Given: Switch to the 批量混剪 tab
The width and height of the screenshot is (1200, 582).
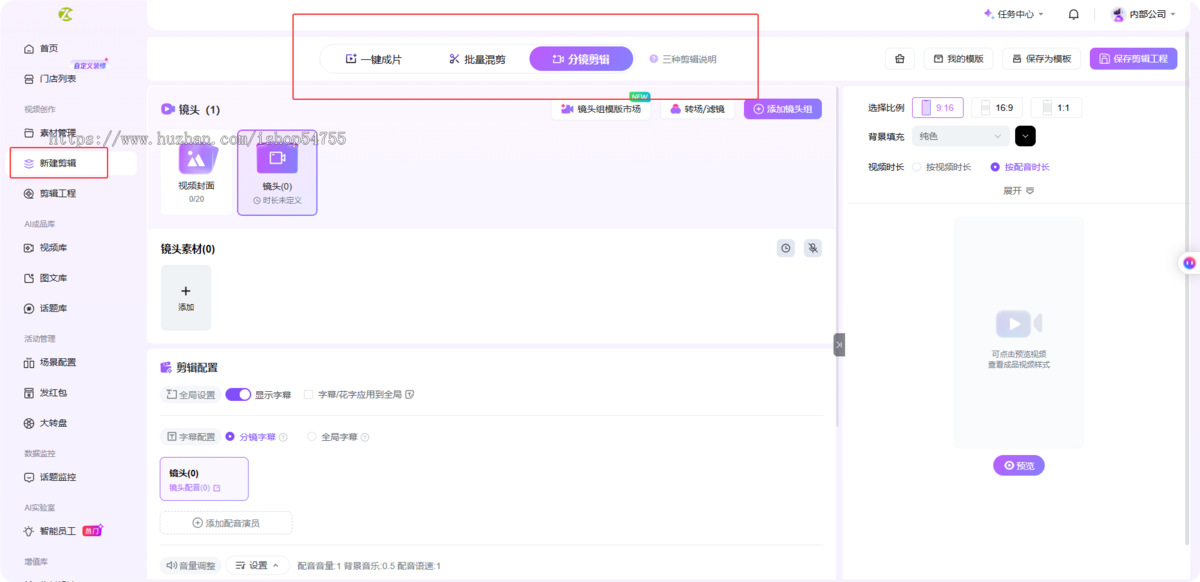Looking at the screenshot, I should (477, 59).
